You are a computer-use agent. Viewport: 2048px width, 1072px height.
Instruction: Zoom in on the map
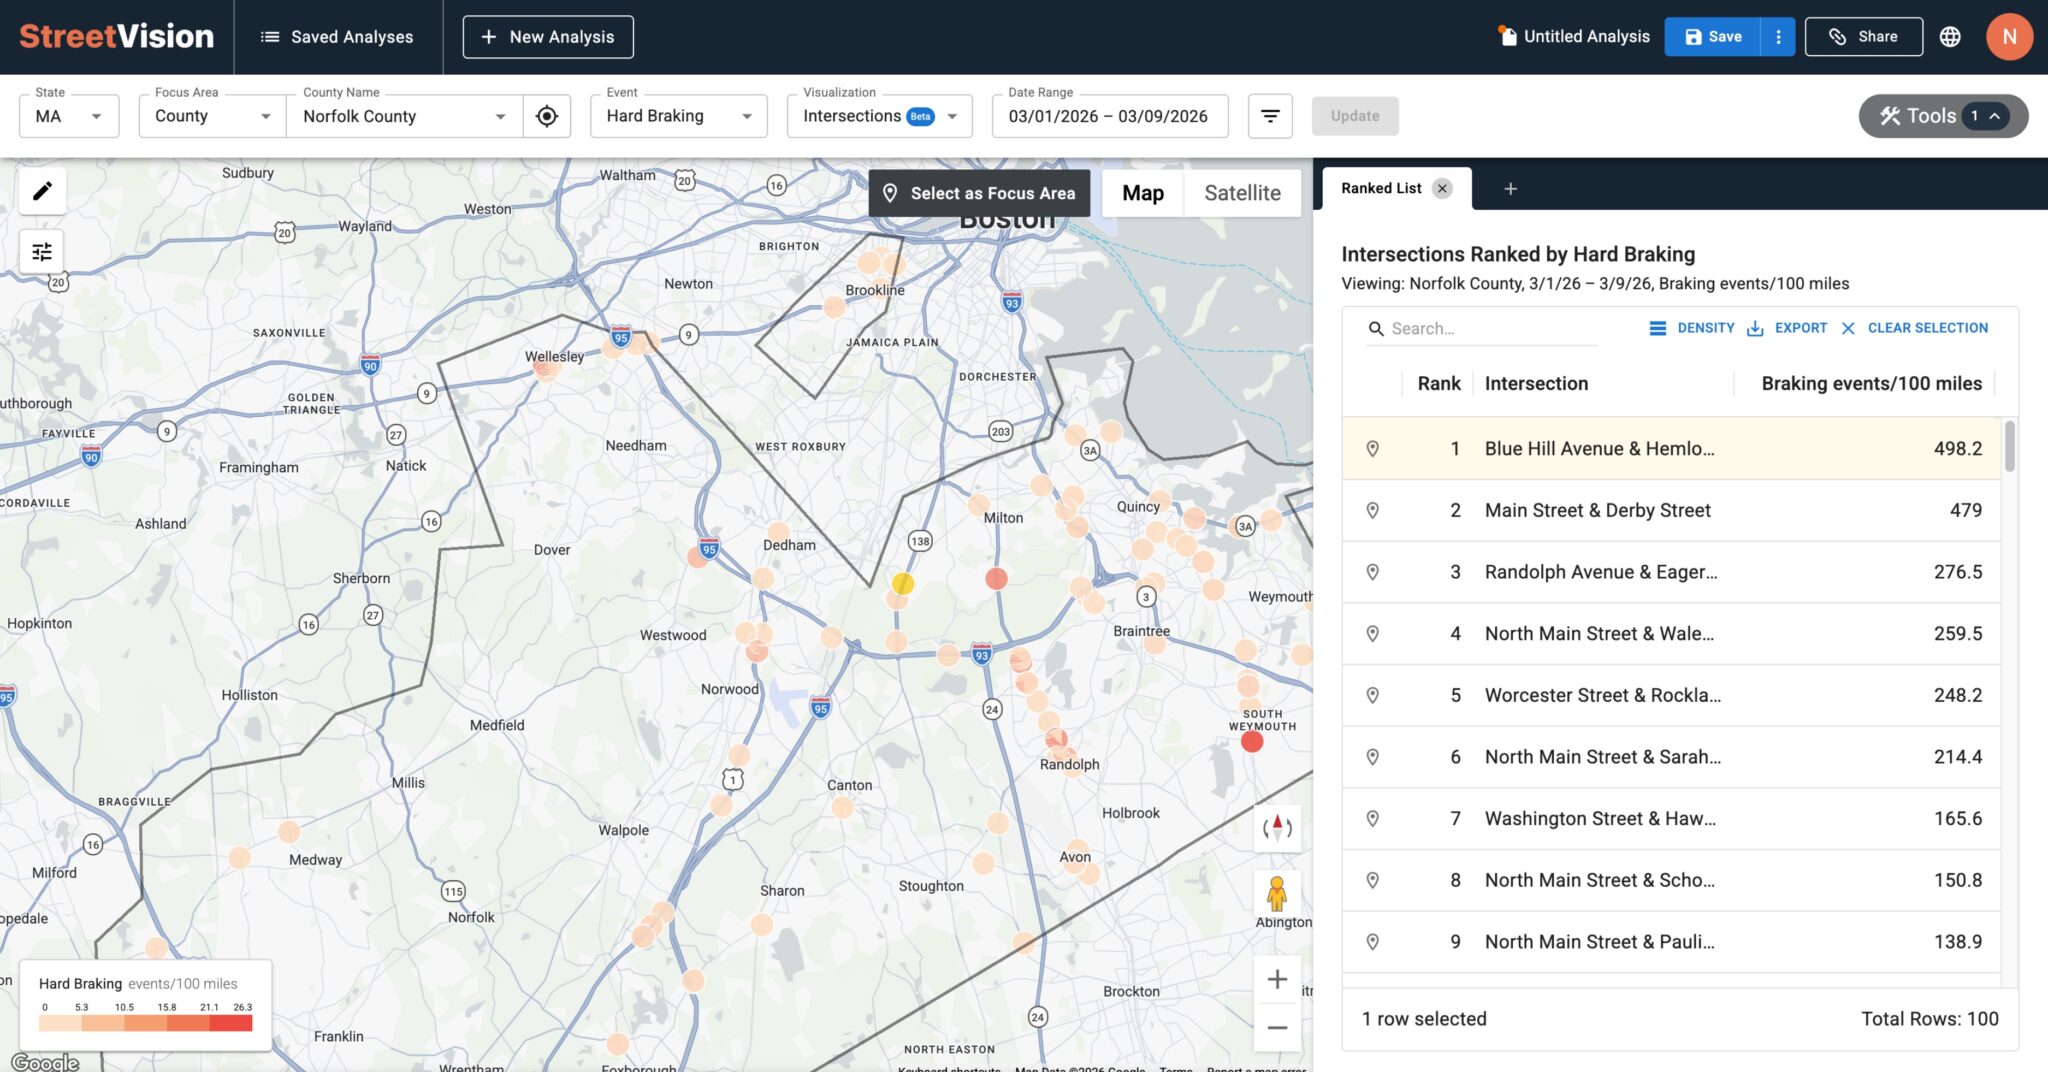pyautogui.click(x=1277, y=980)
